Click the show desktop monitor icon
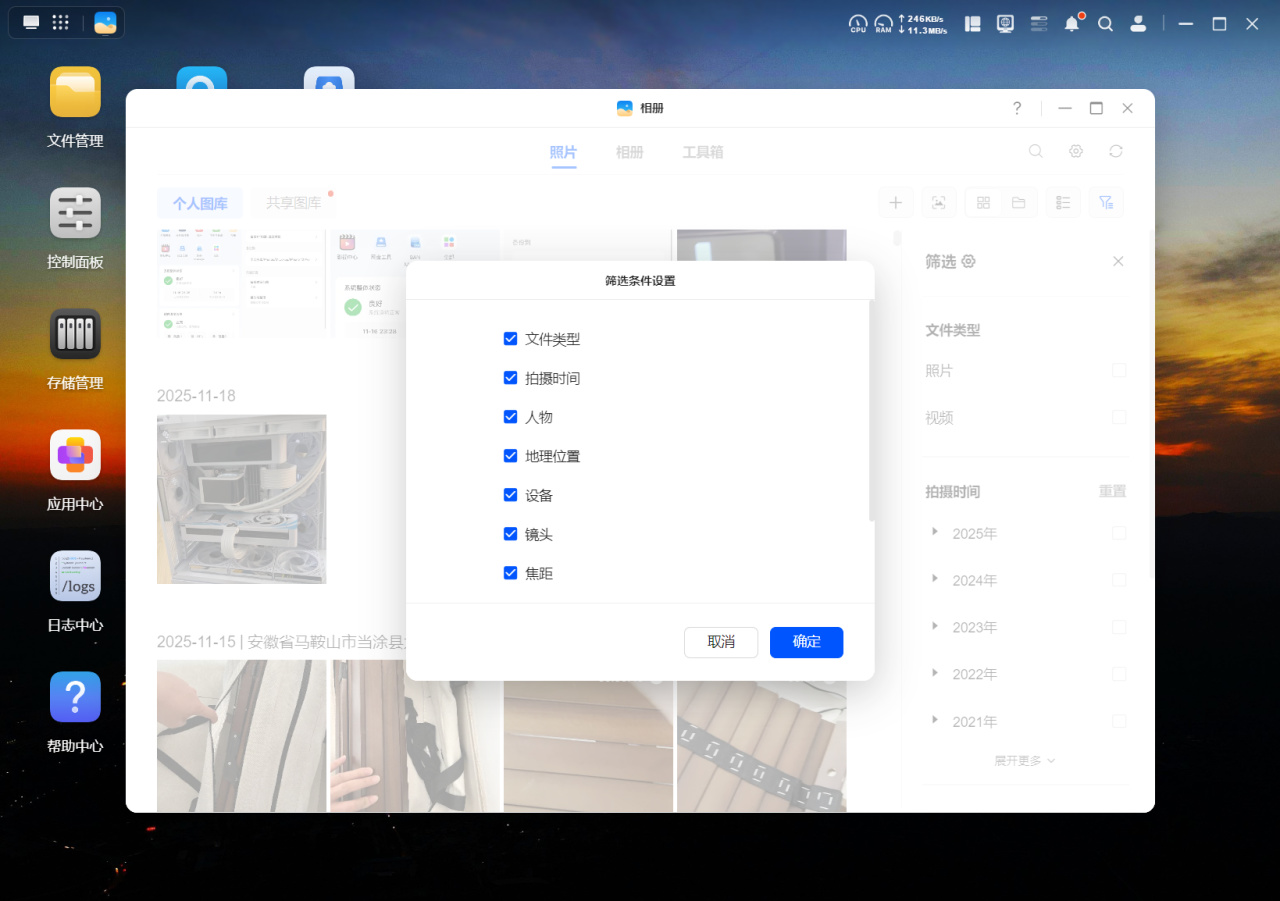 [x=32, y=23]
